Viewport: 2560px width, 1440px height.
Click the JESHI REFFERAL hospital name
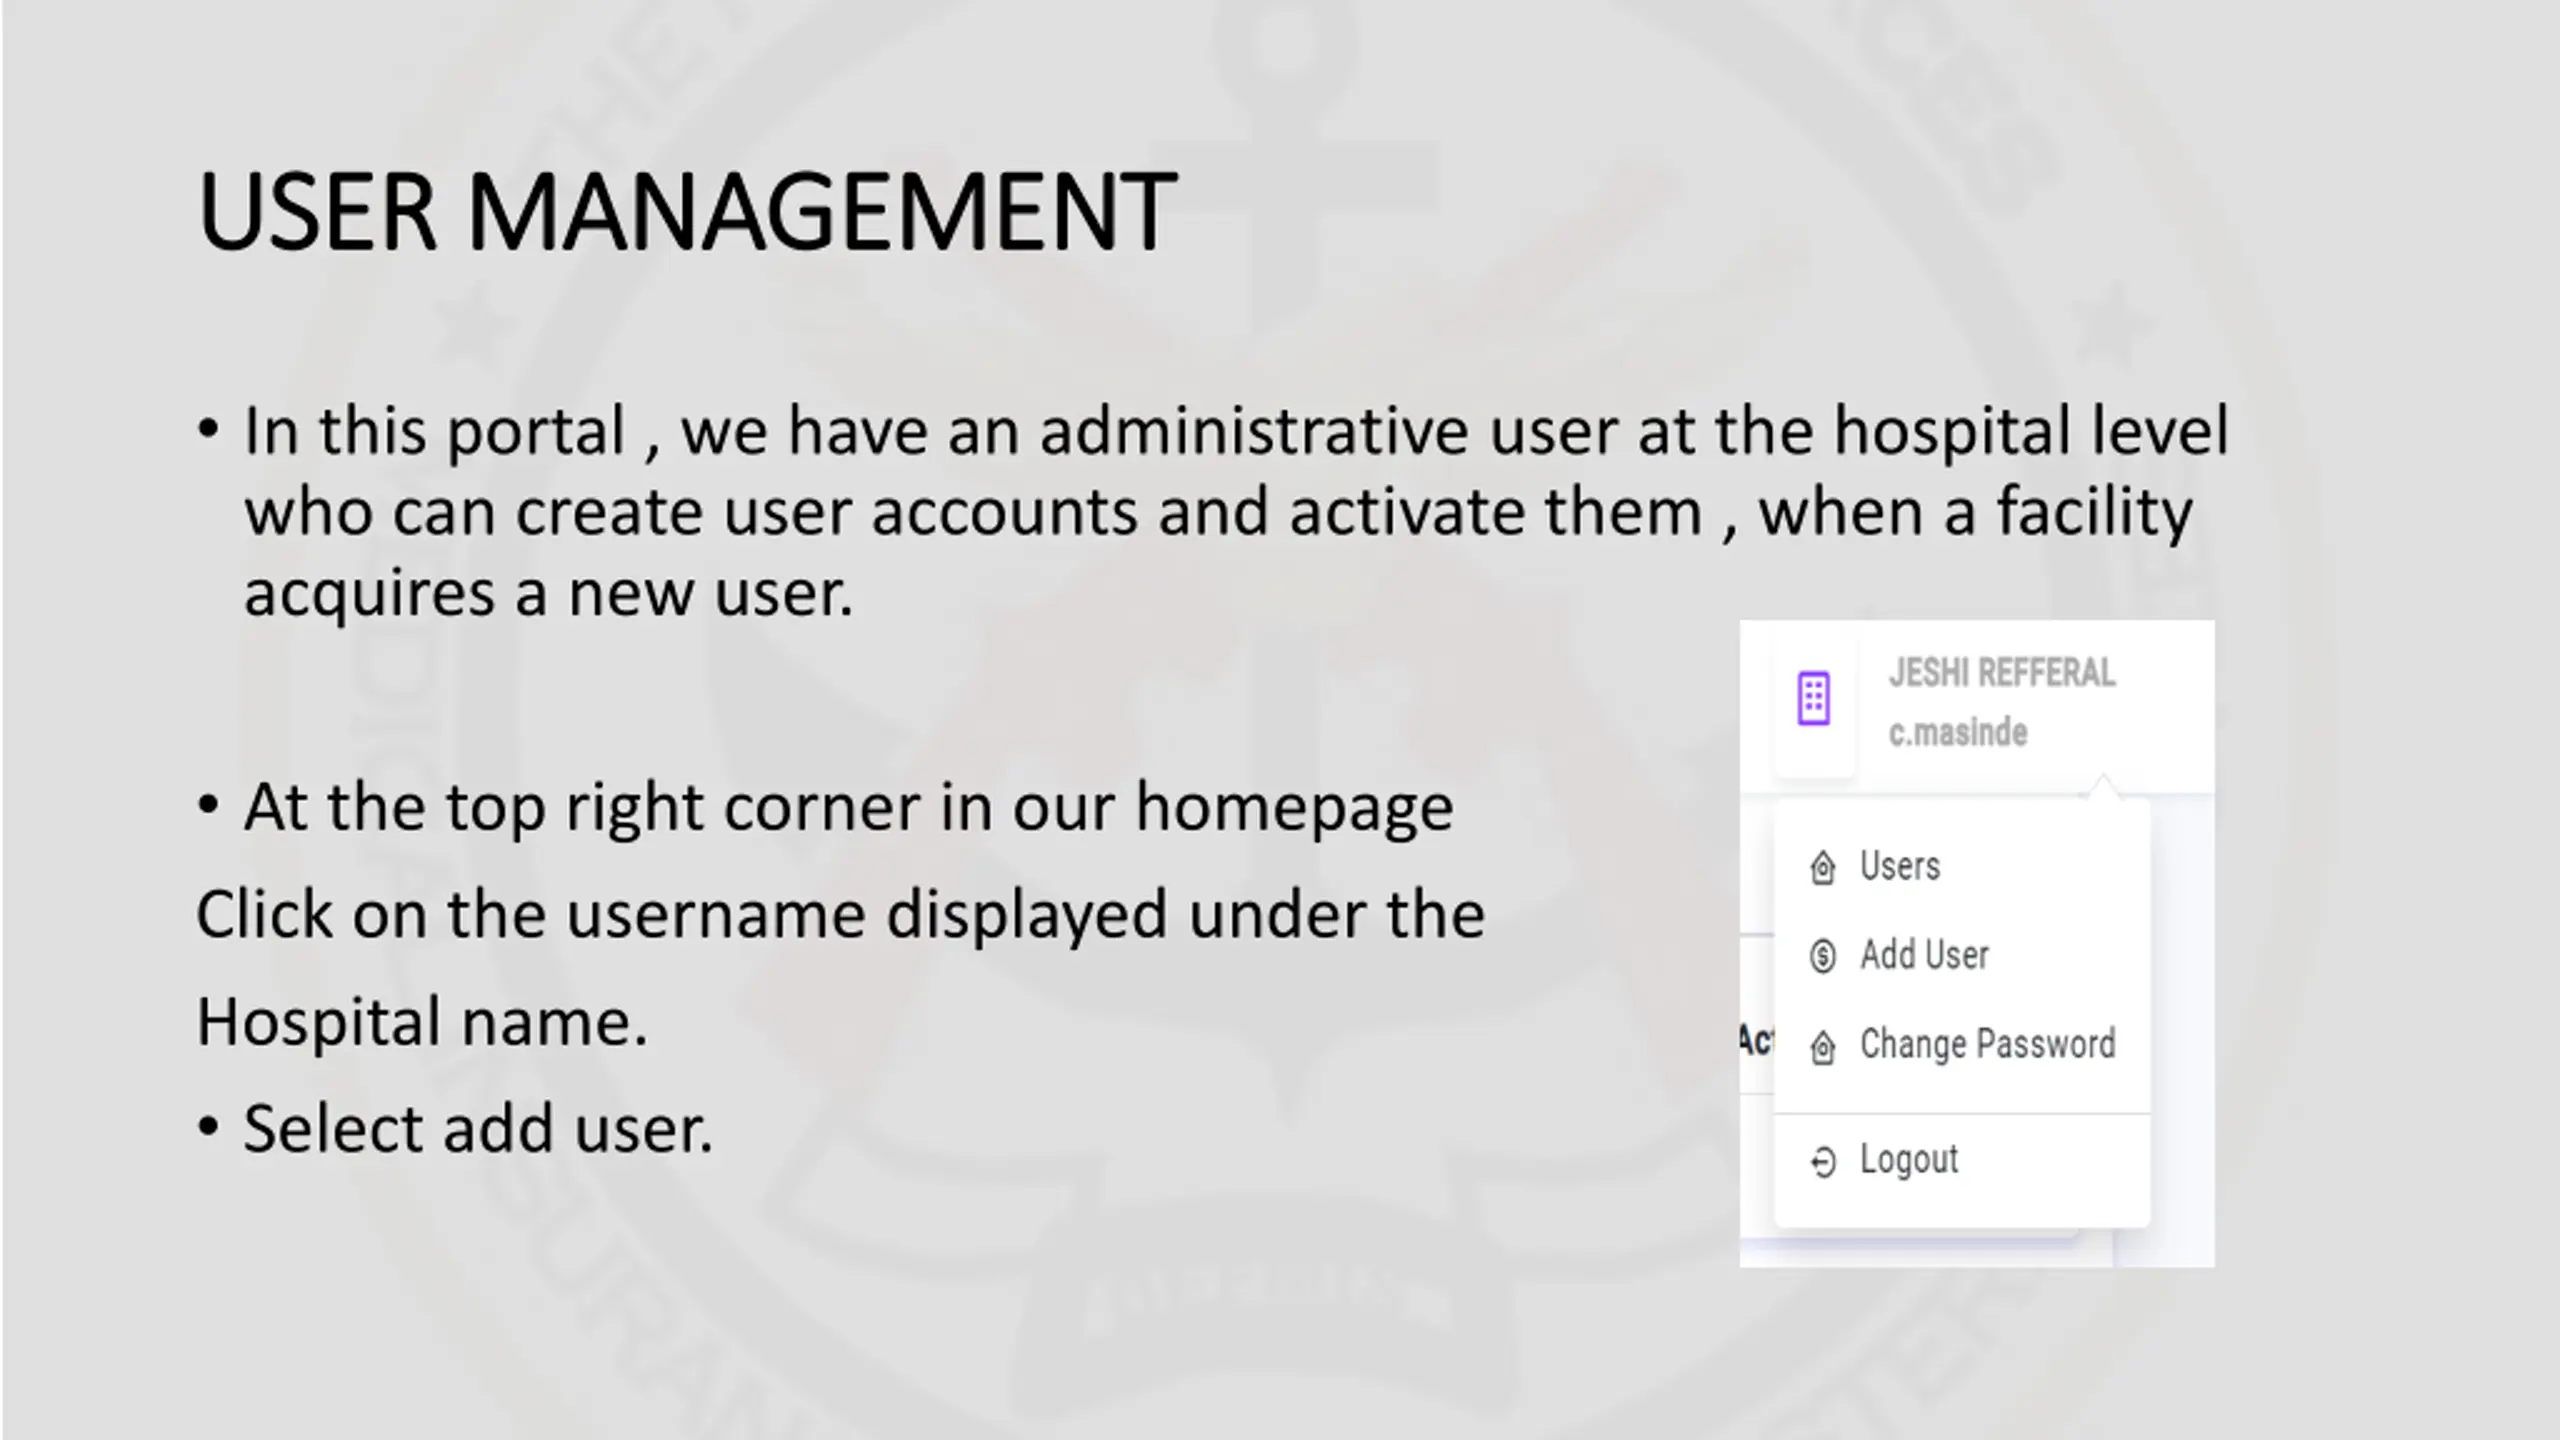[x=2001, y=673]
